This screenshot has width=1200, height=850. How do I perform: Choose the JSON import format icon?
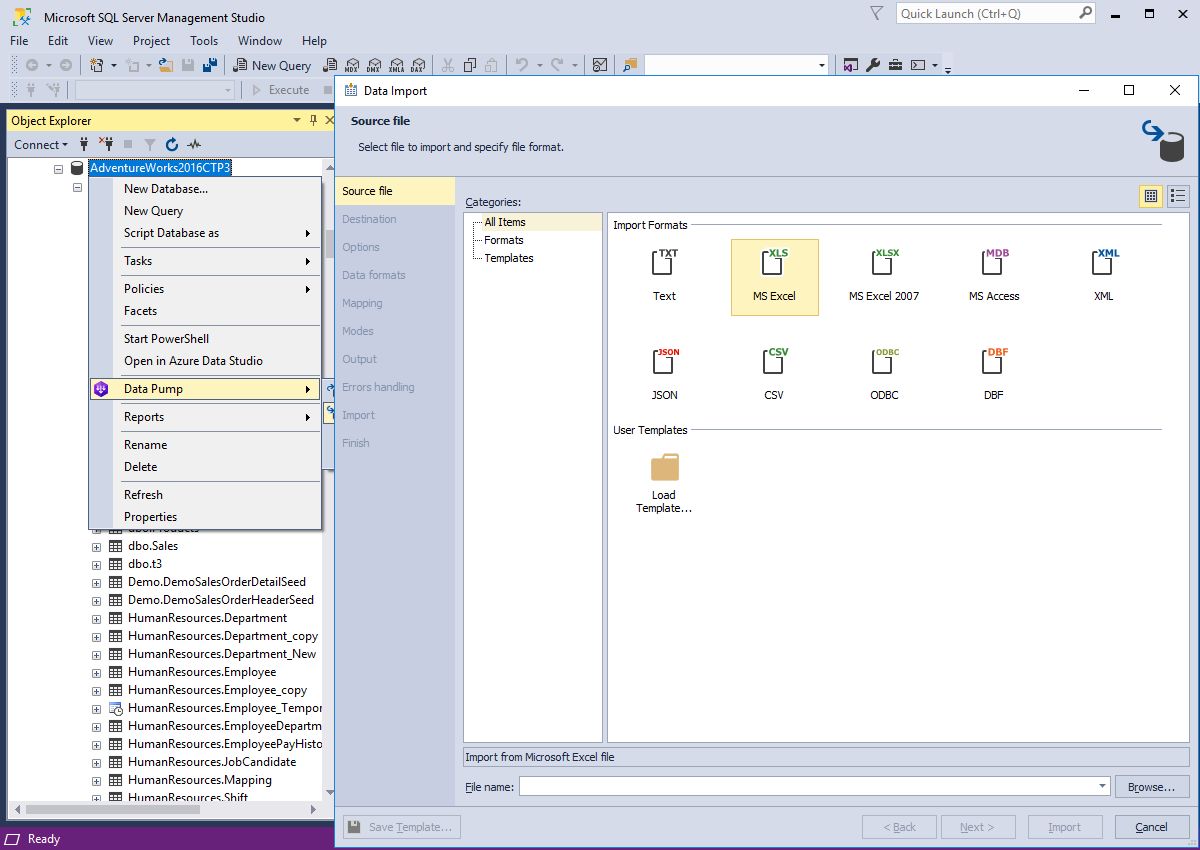point(665,363)
